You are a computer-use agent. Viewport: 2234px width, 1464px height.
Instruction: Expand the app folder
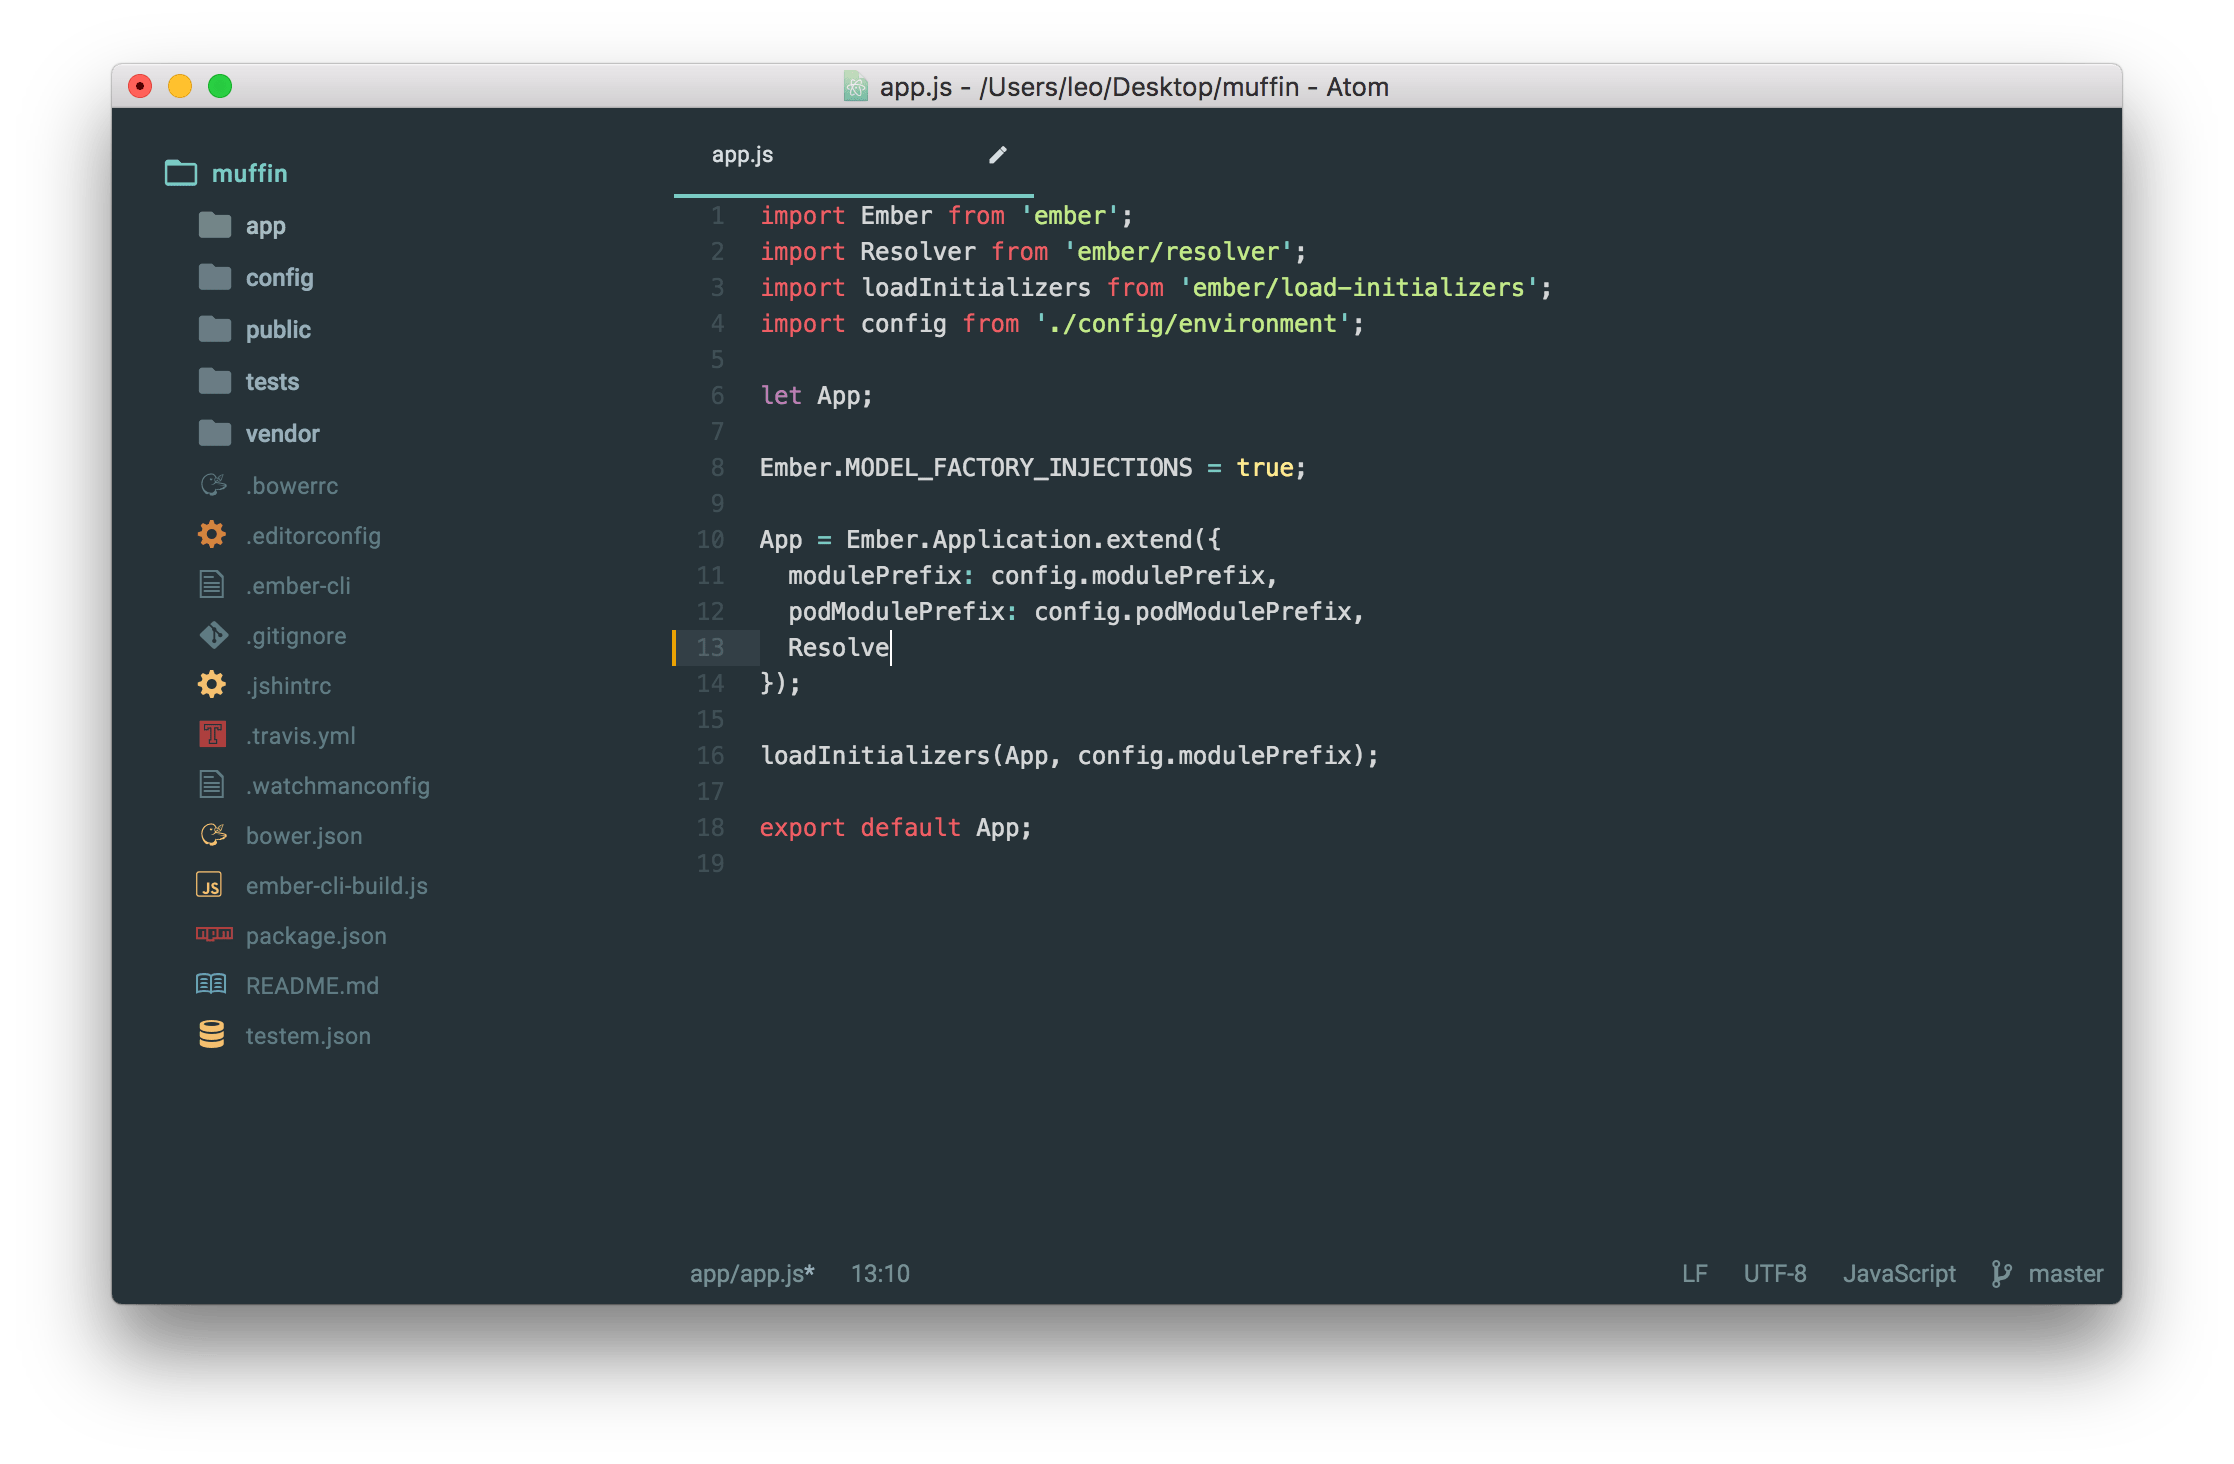coord(265,226)
